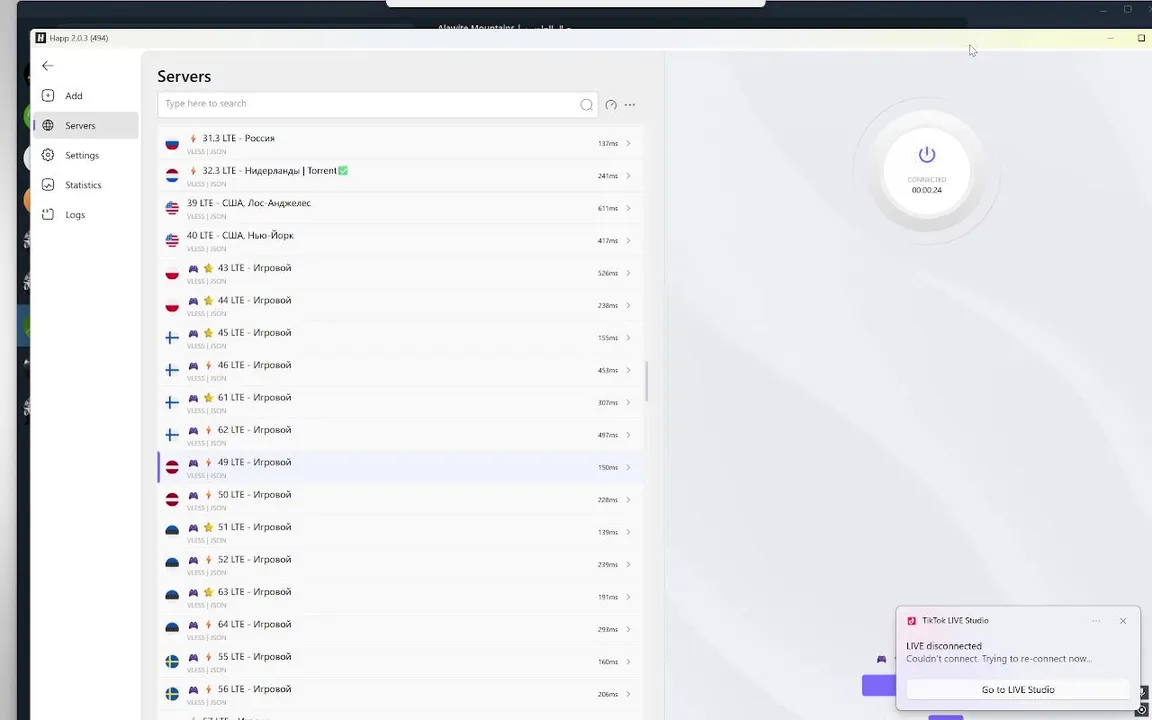Open the three-dot servers menu
Screen dimensions: 1152x720
(x=630, y=105)
